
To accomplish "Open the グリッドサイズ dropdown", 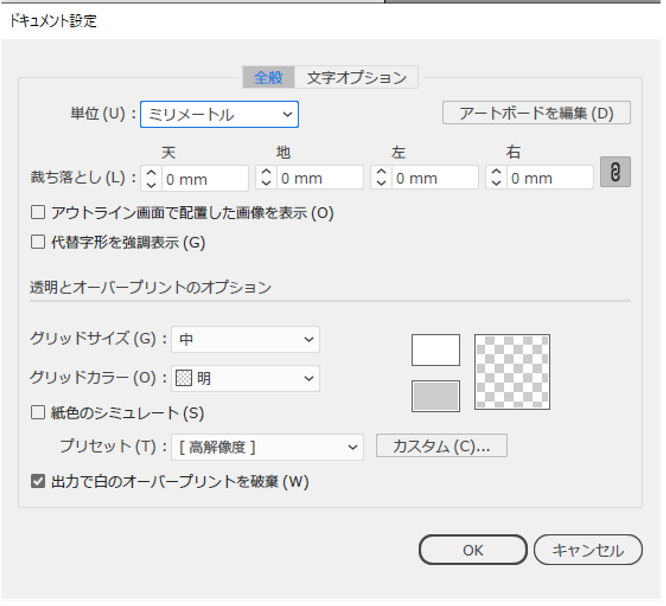I will (246, 340).
